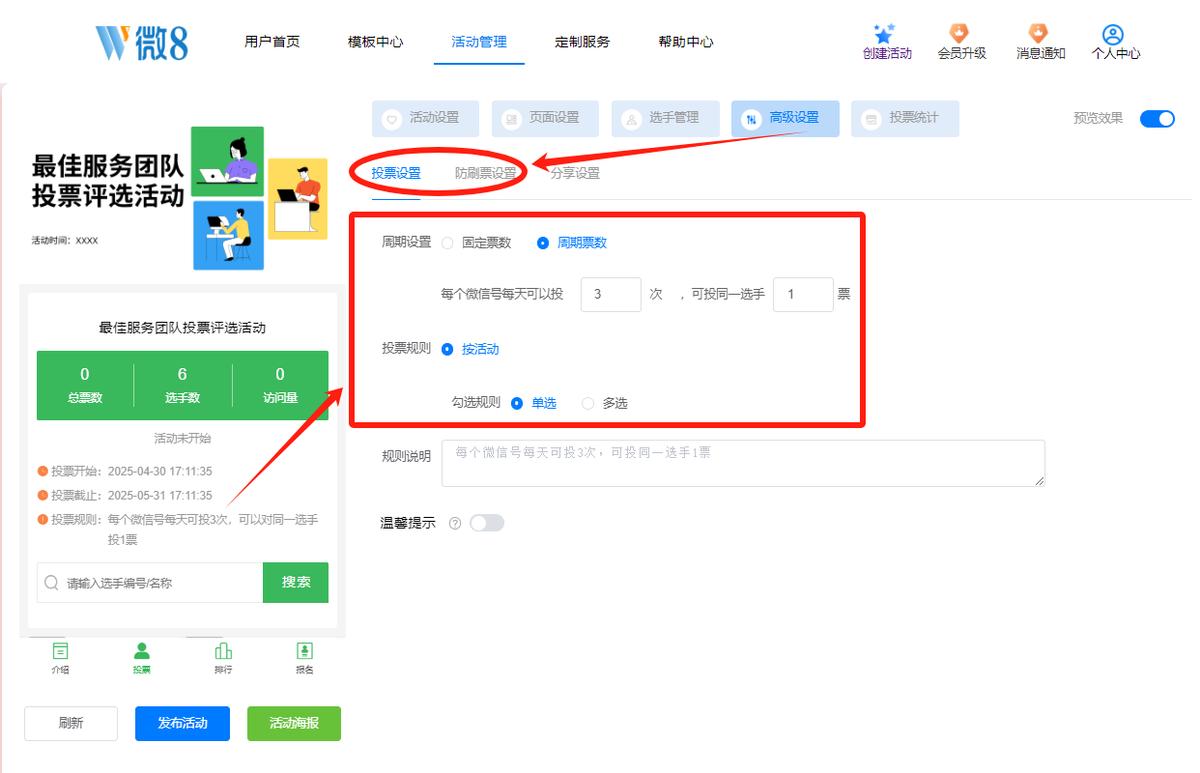Viewport: 1200px width, 773px height.
Task: Open 会员升级 badge icon
Action: (960, 33)
